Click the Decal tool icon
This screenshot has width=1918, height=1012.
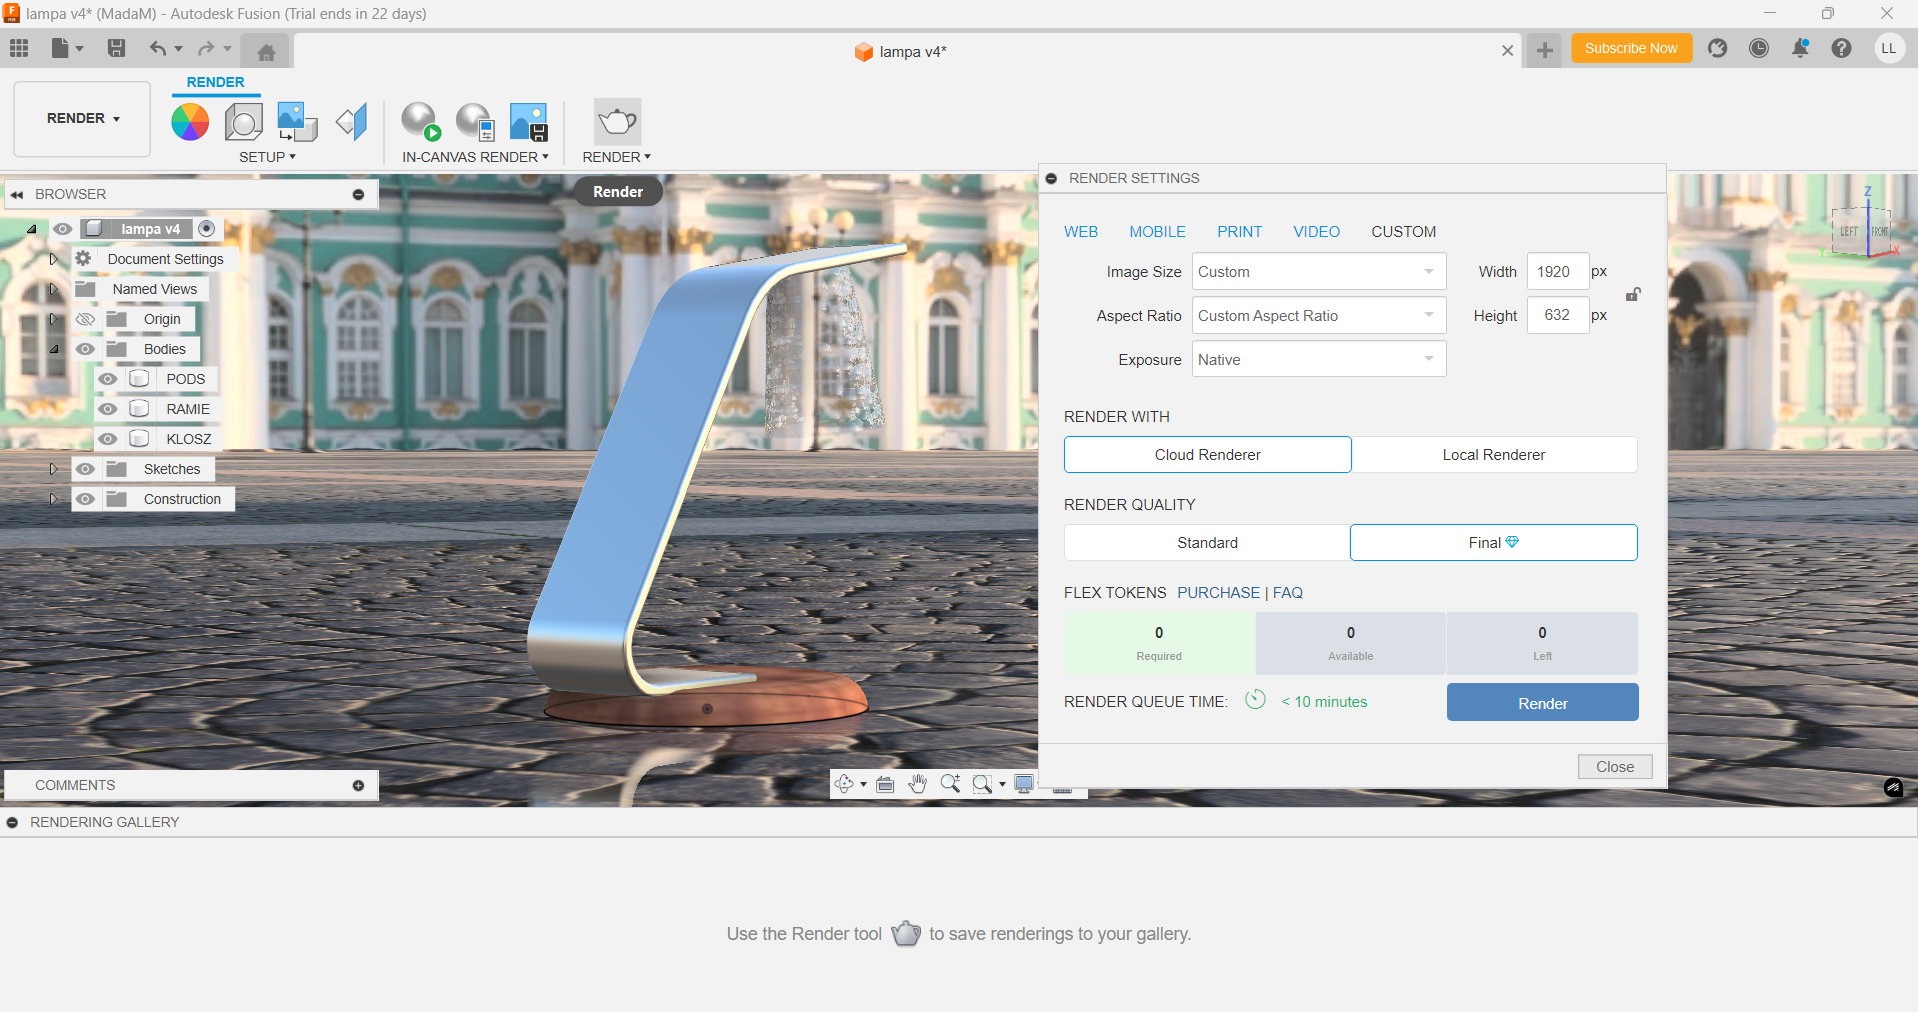tap(297, 122)
